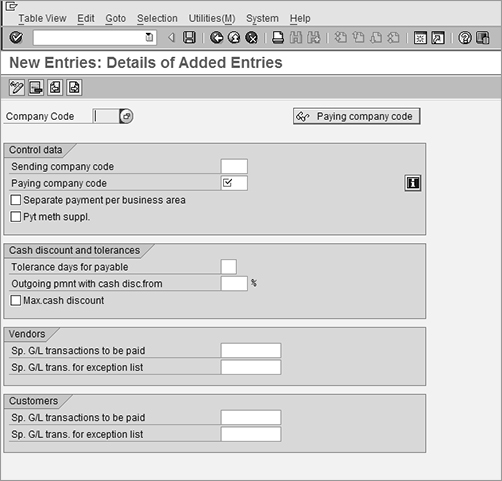This screenshot has width=502, height=481.
Task: Click the command entry field in toolbar
Action: tap(95, 38)
